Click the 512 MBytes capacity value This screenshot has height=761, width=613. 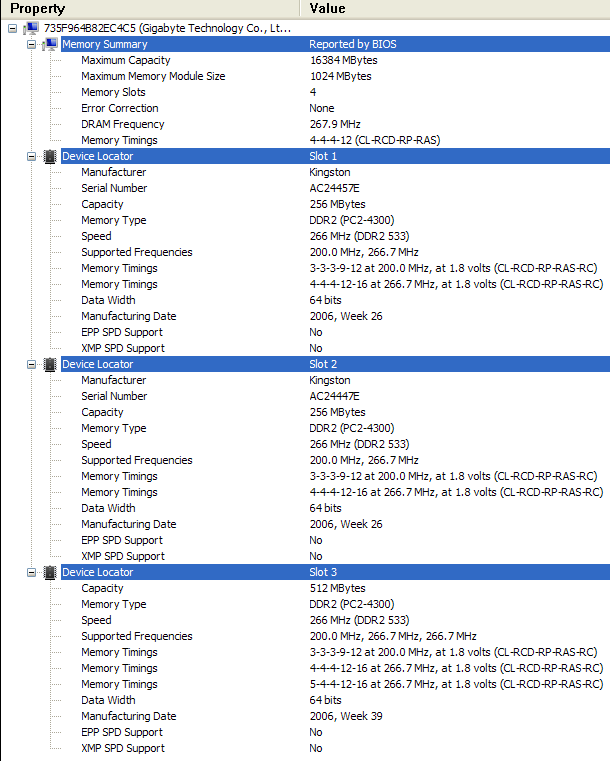pyautogui.click(x=337, y=588)
